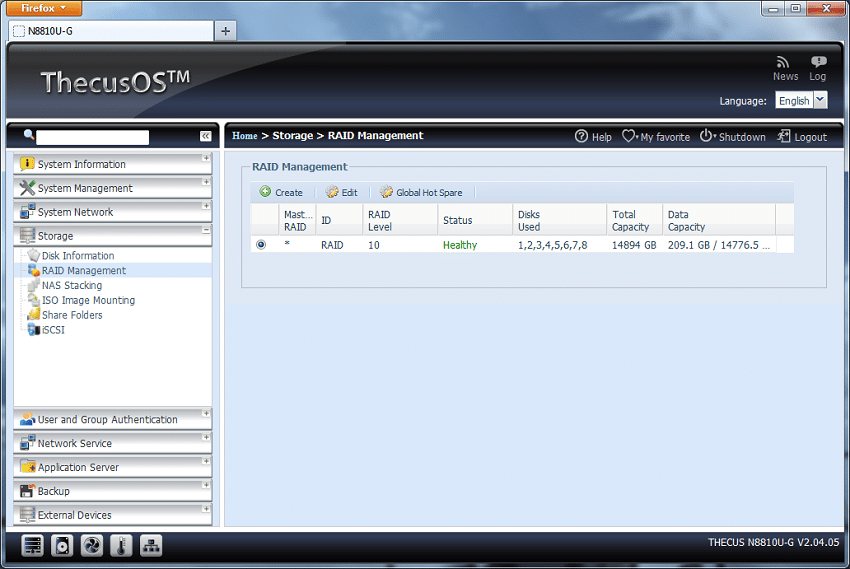Click the fan status icon in bottom bar
This screenshot has height=569, width=850.
click(92, 546)
